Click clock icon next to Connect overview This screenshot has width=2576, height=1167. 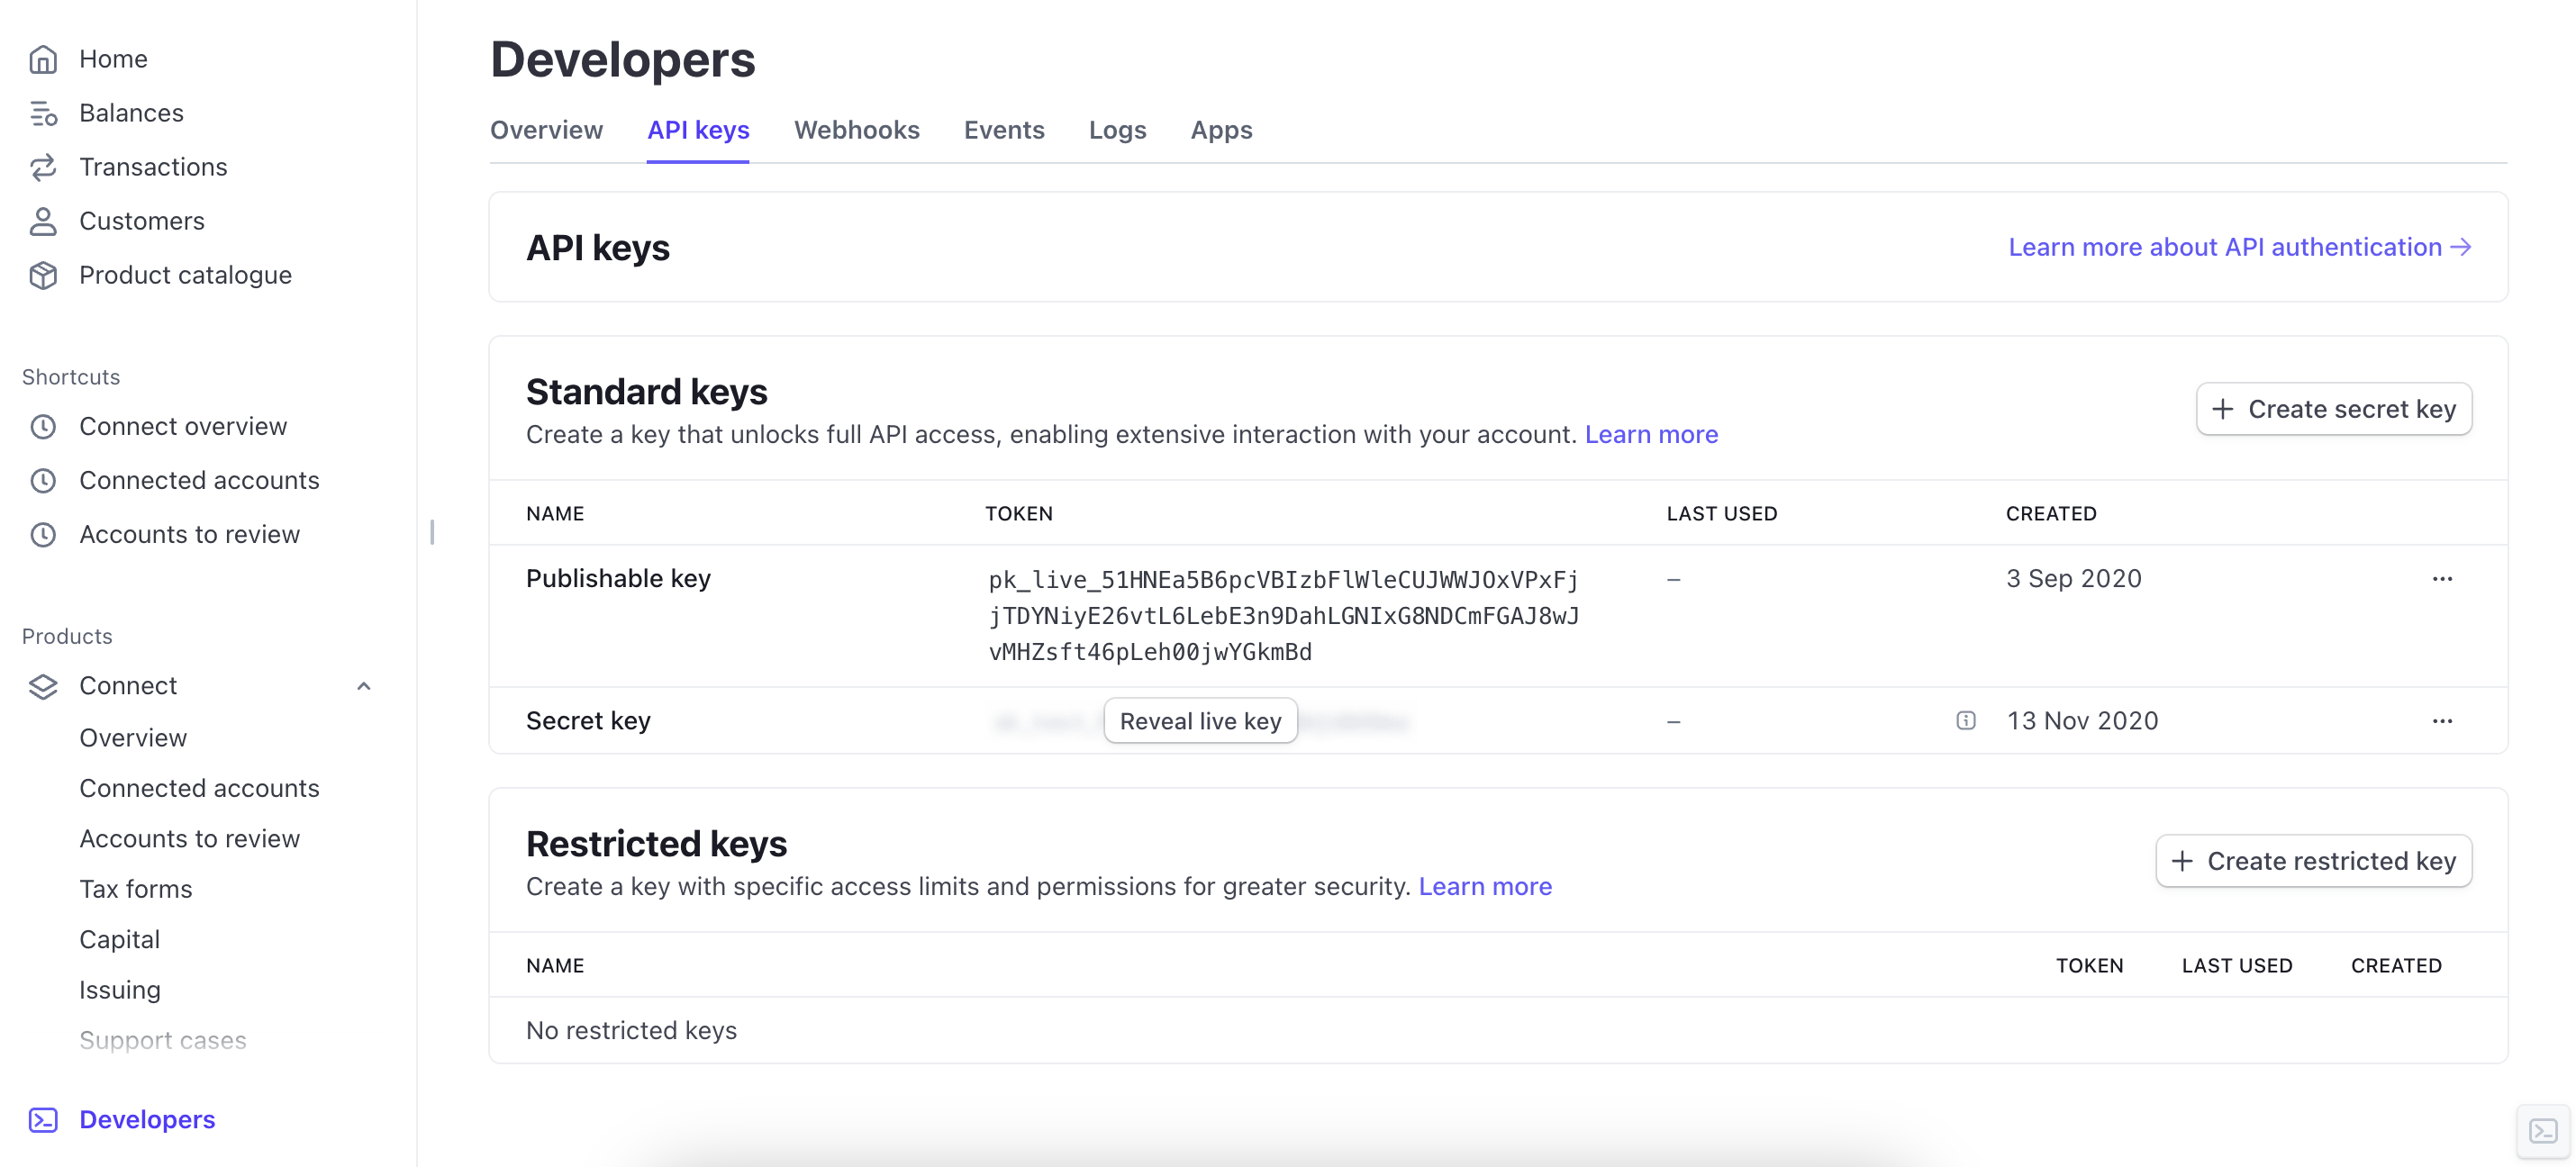43,427
